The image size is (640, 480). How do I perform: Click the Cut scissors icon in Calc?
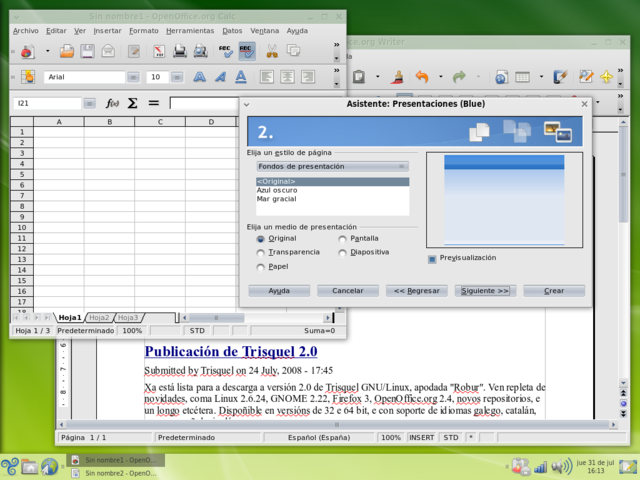click(272, 51)
